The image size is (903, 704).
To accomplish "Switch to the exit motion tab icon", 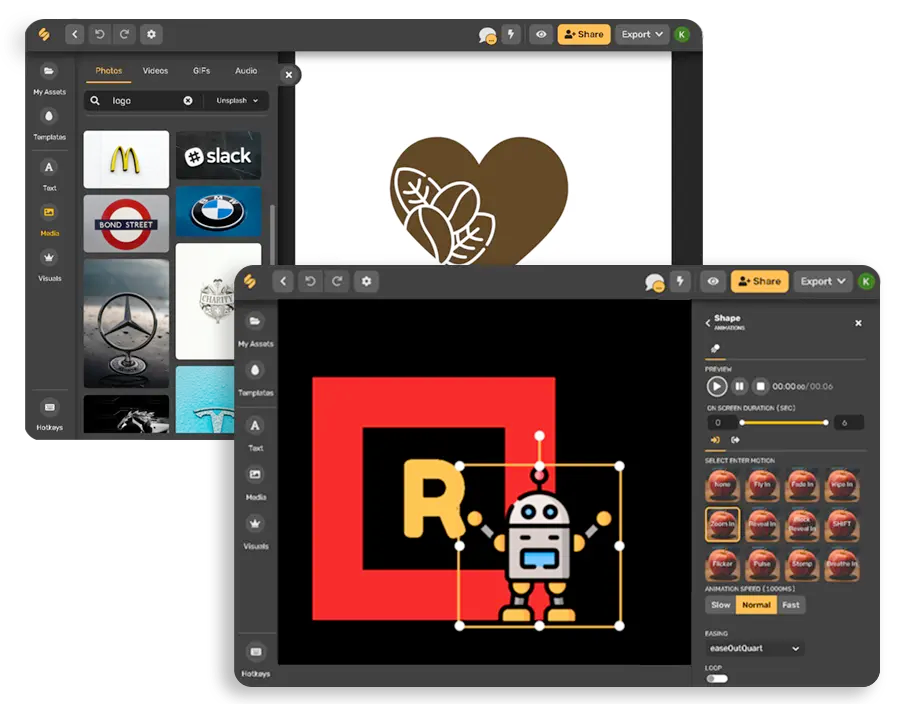I will (735, 440).
